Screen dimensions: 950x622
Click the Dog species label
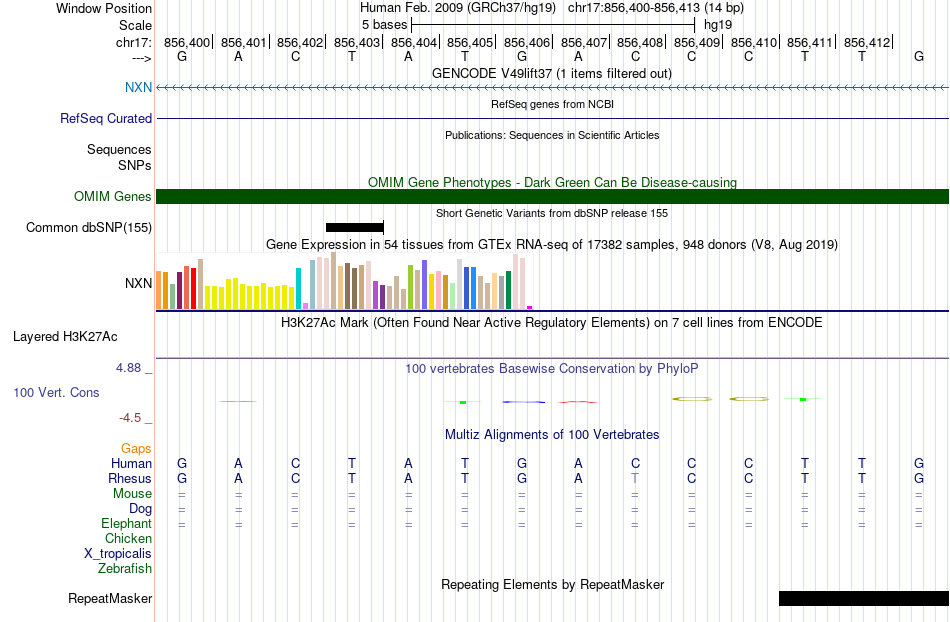pos(141,509)
